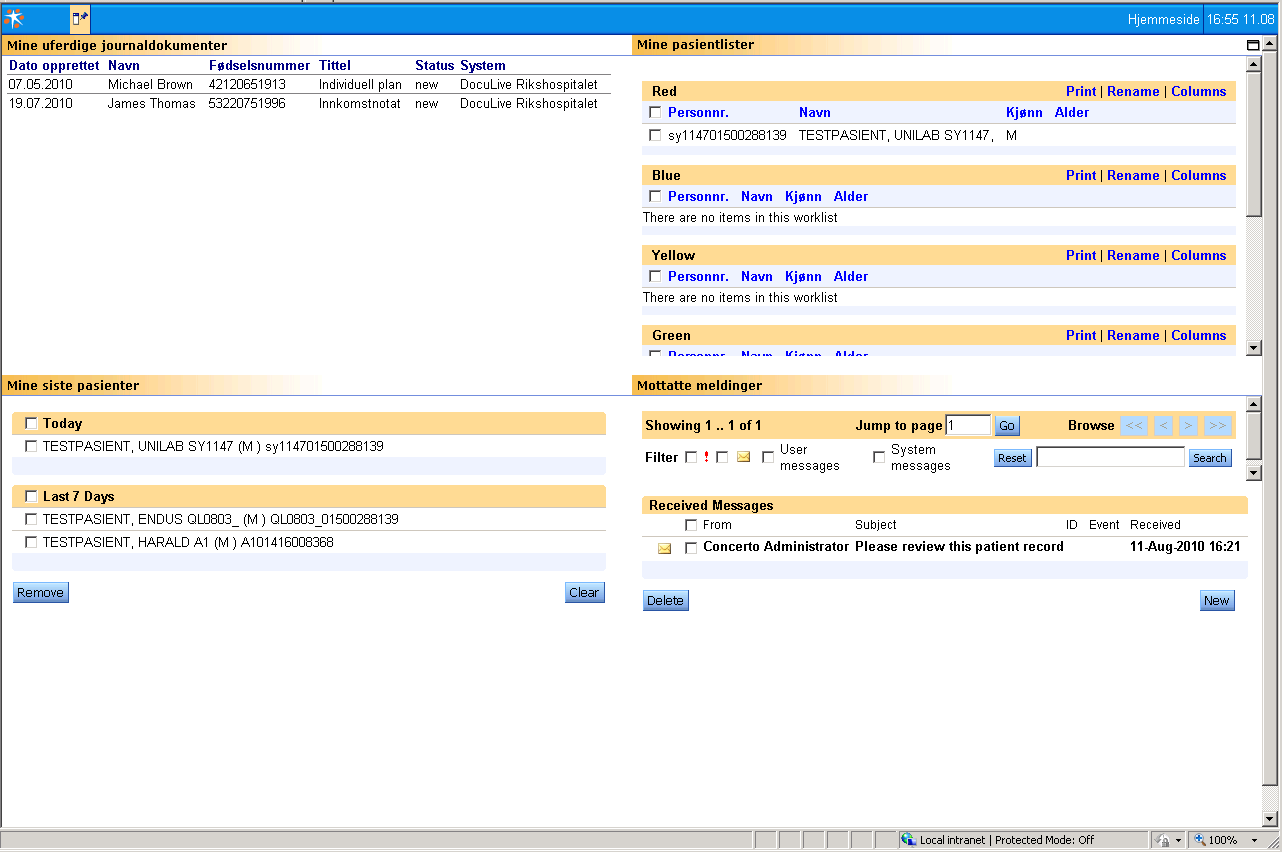Go to next page with > button
The height and width of the screenshot is (852, 1282).
[x=1189, y=425]
